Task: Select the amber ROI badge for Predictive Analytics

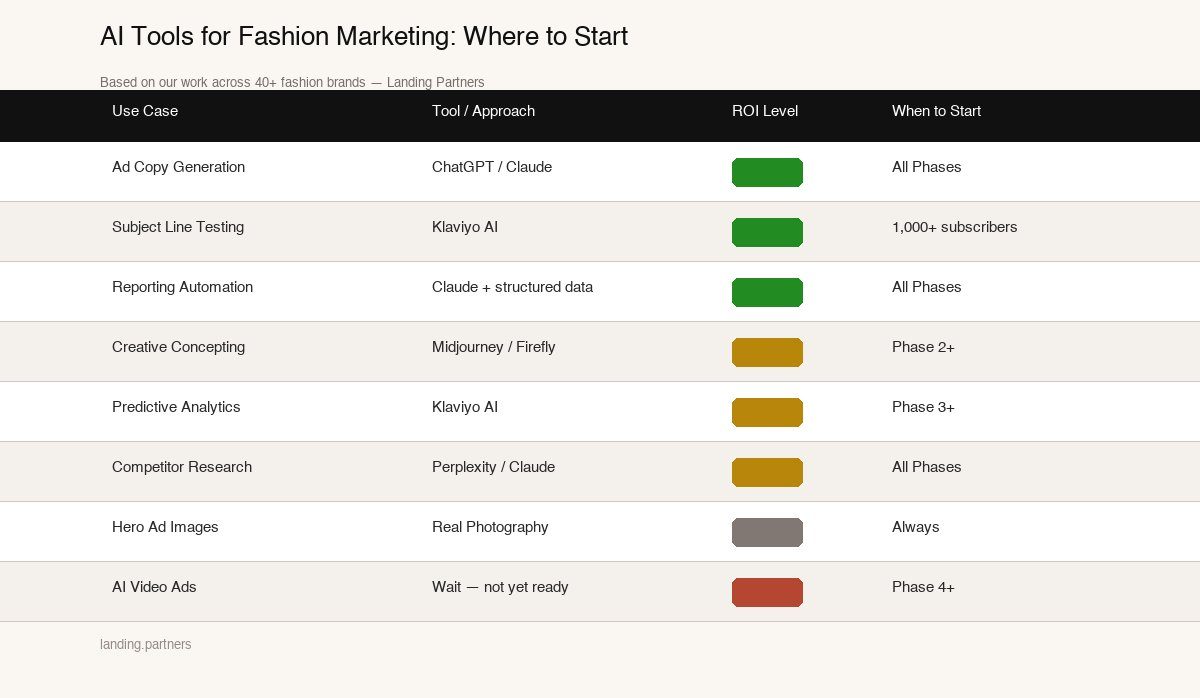Action: [x=767, y=412]
